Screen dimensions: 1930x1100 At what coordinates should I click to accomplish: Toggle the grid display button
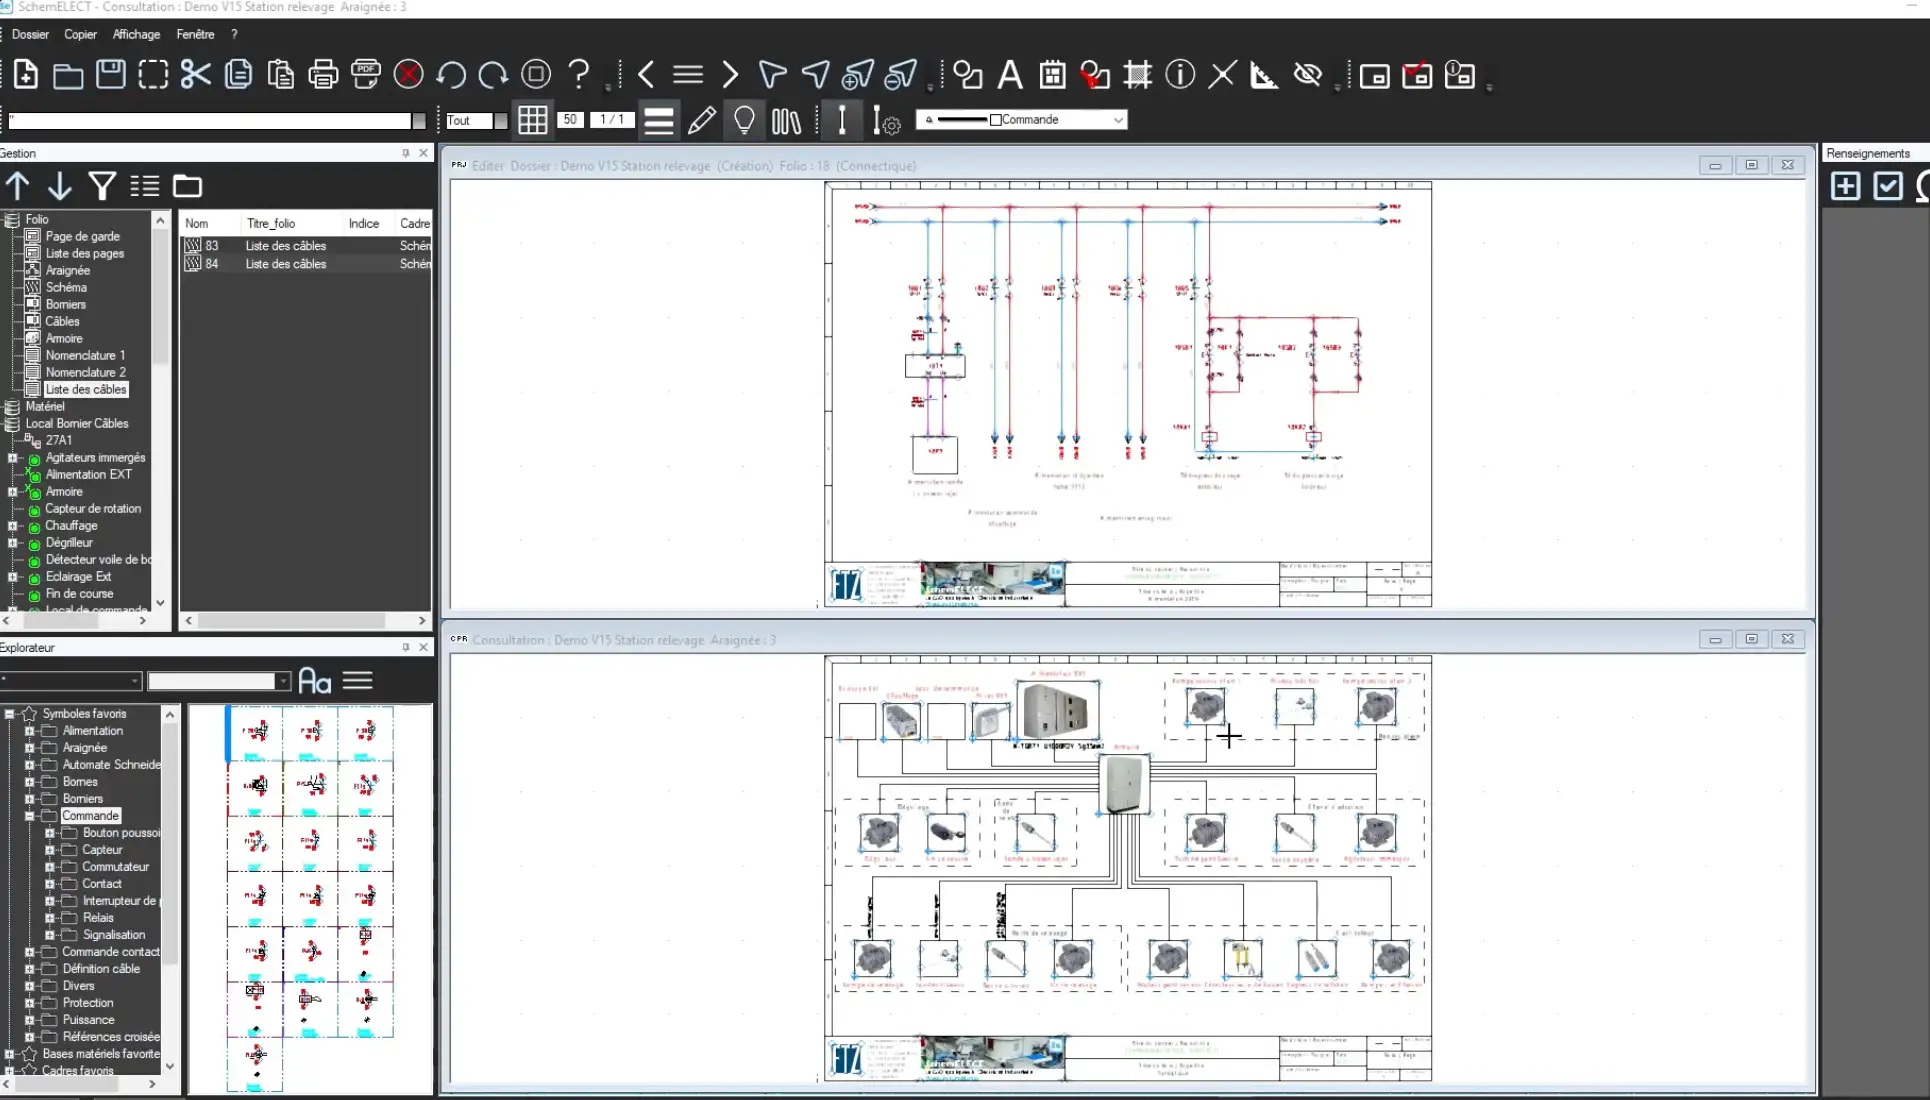pos(532,120)
